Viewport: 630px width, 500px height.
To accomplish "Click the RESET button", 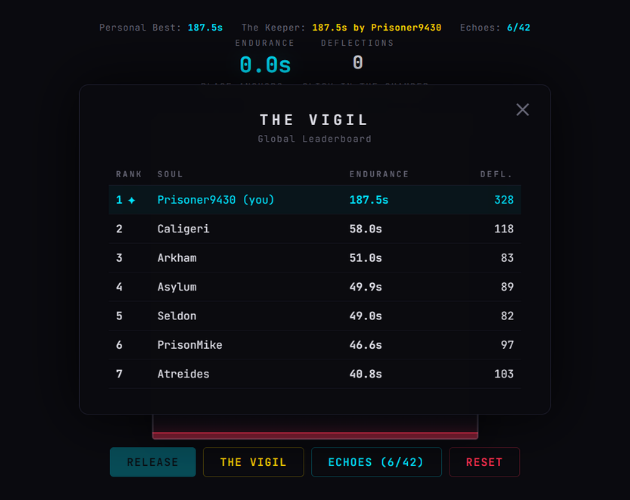I will point(484,462).
